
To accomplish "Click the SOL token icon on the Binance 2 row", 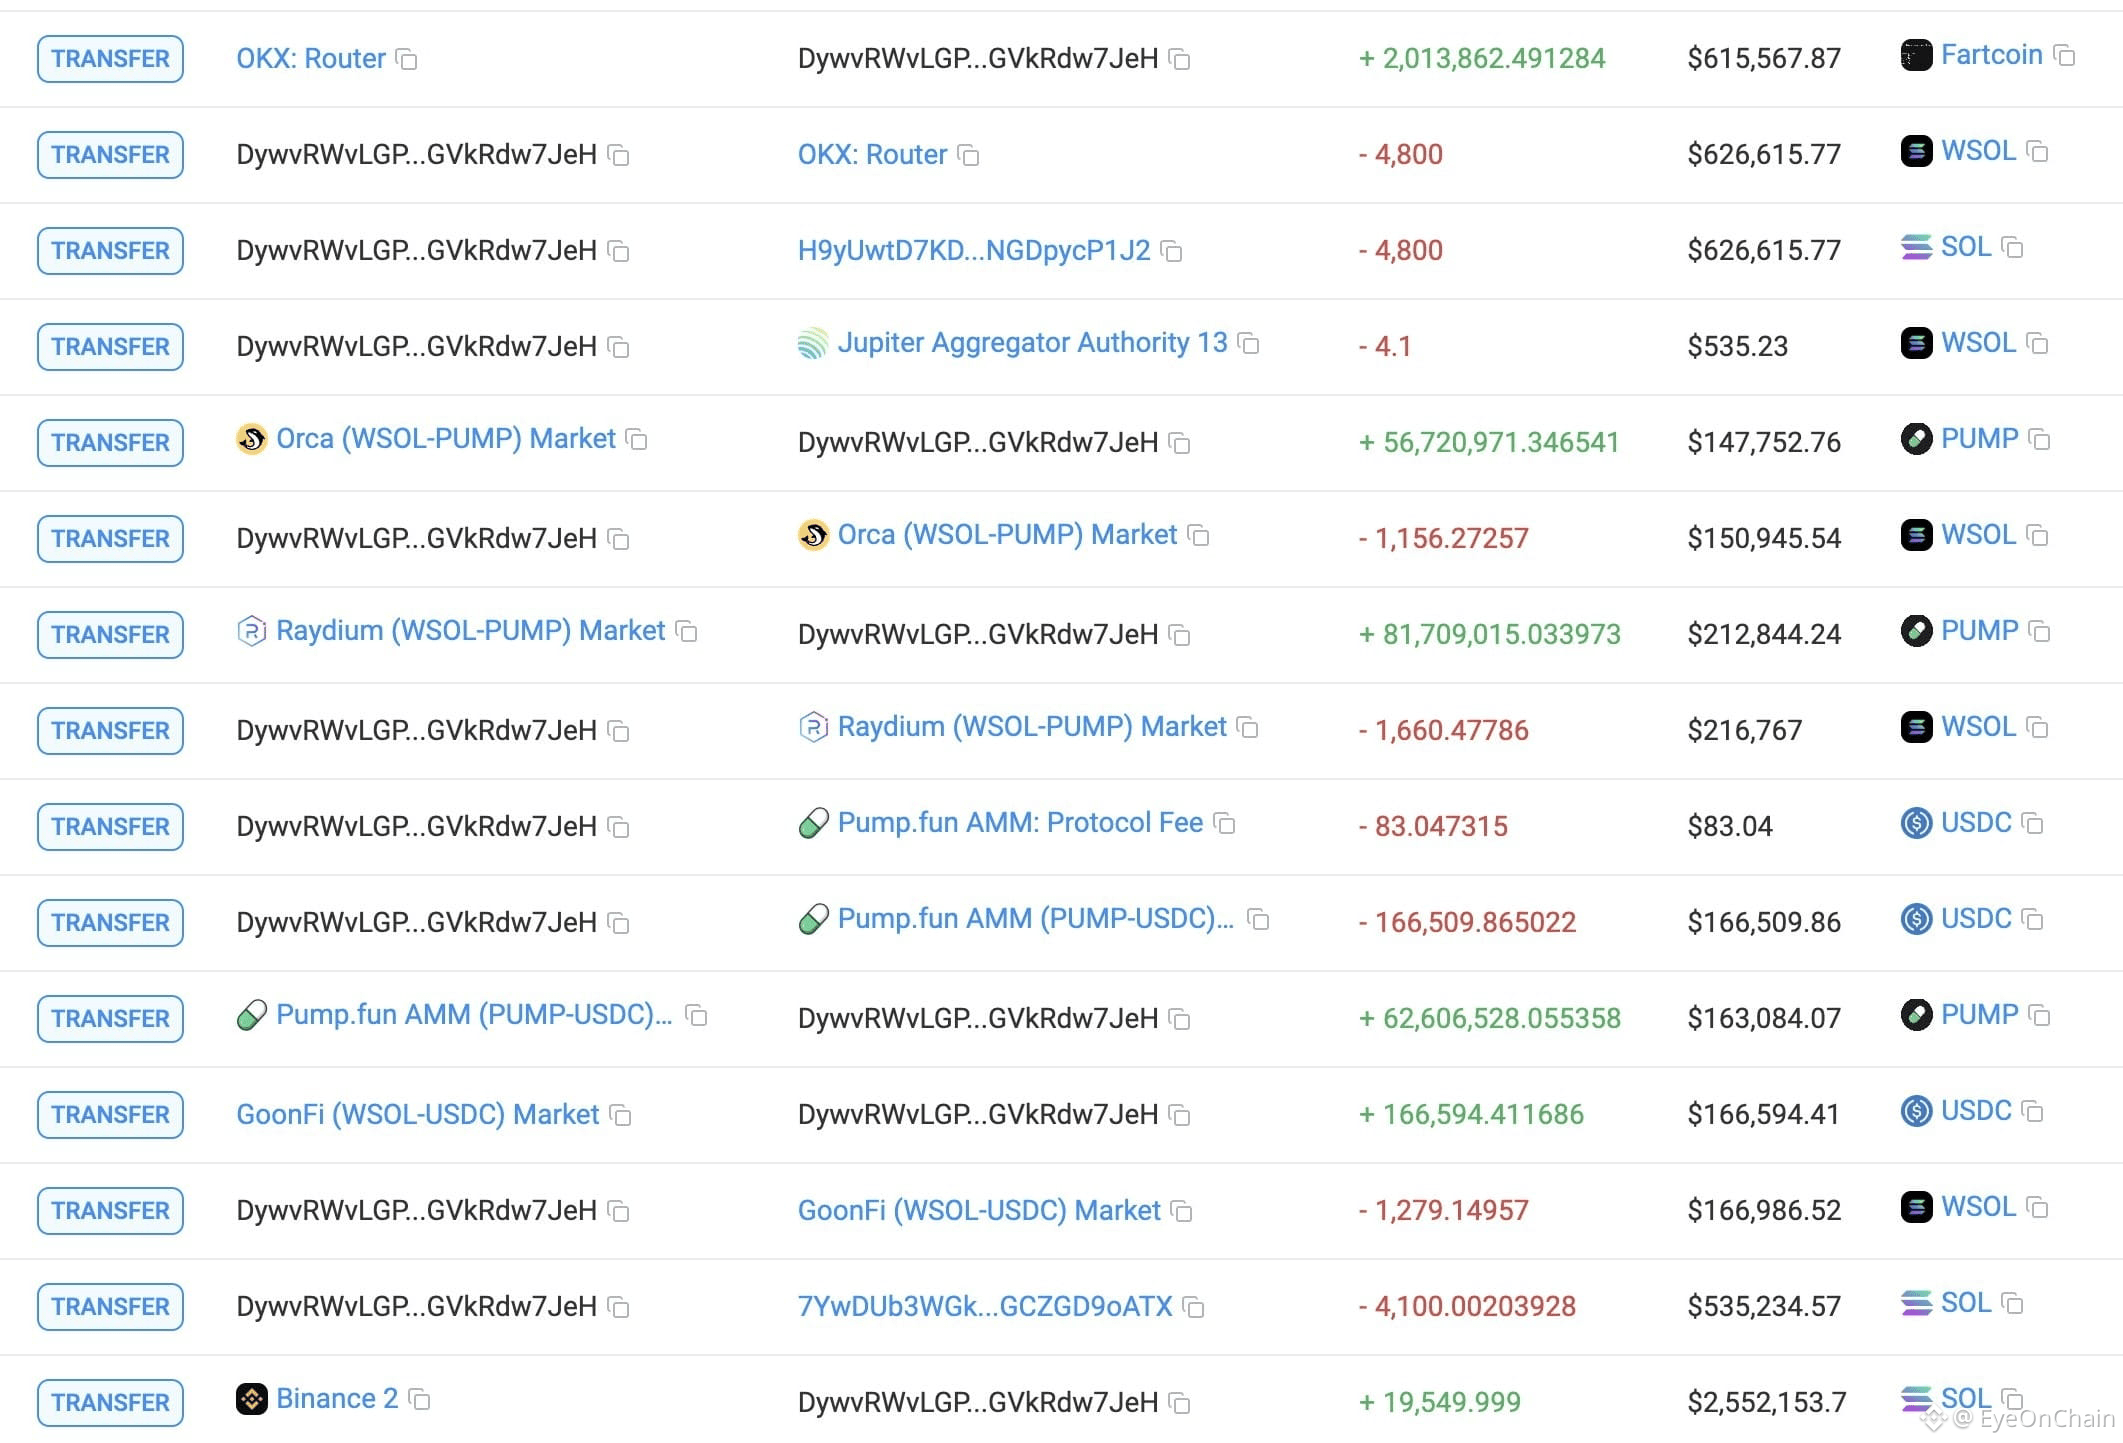I will click(x=1916, y=1399).
